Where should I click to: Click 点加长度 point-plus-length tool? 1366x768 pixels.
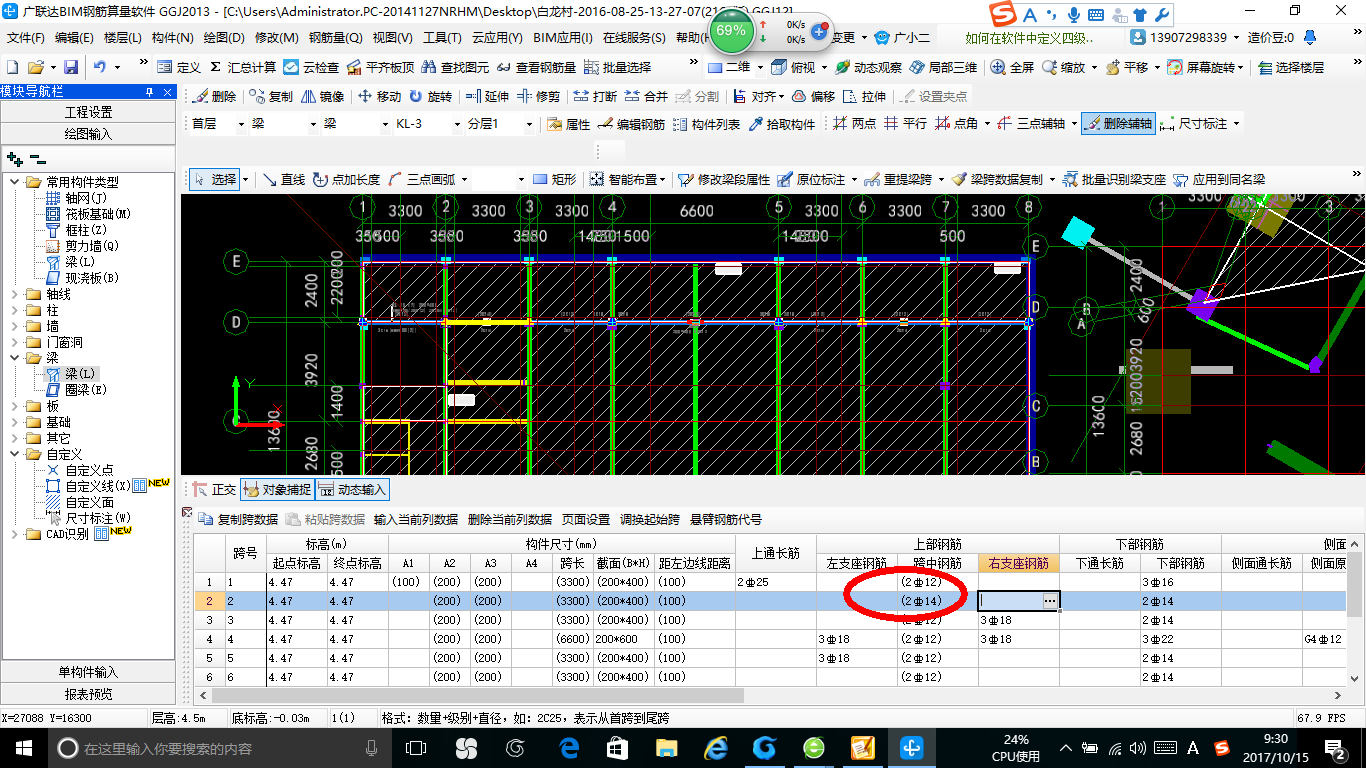pos(346,179)
